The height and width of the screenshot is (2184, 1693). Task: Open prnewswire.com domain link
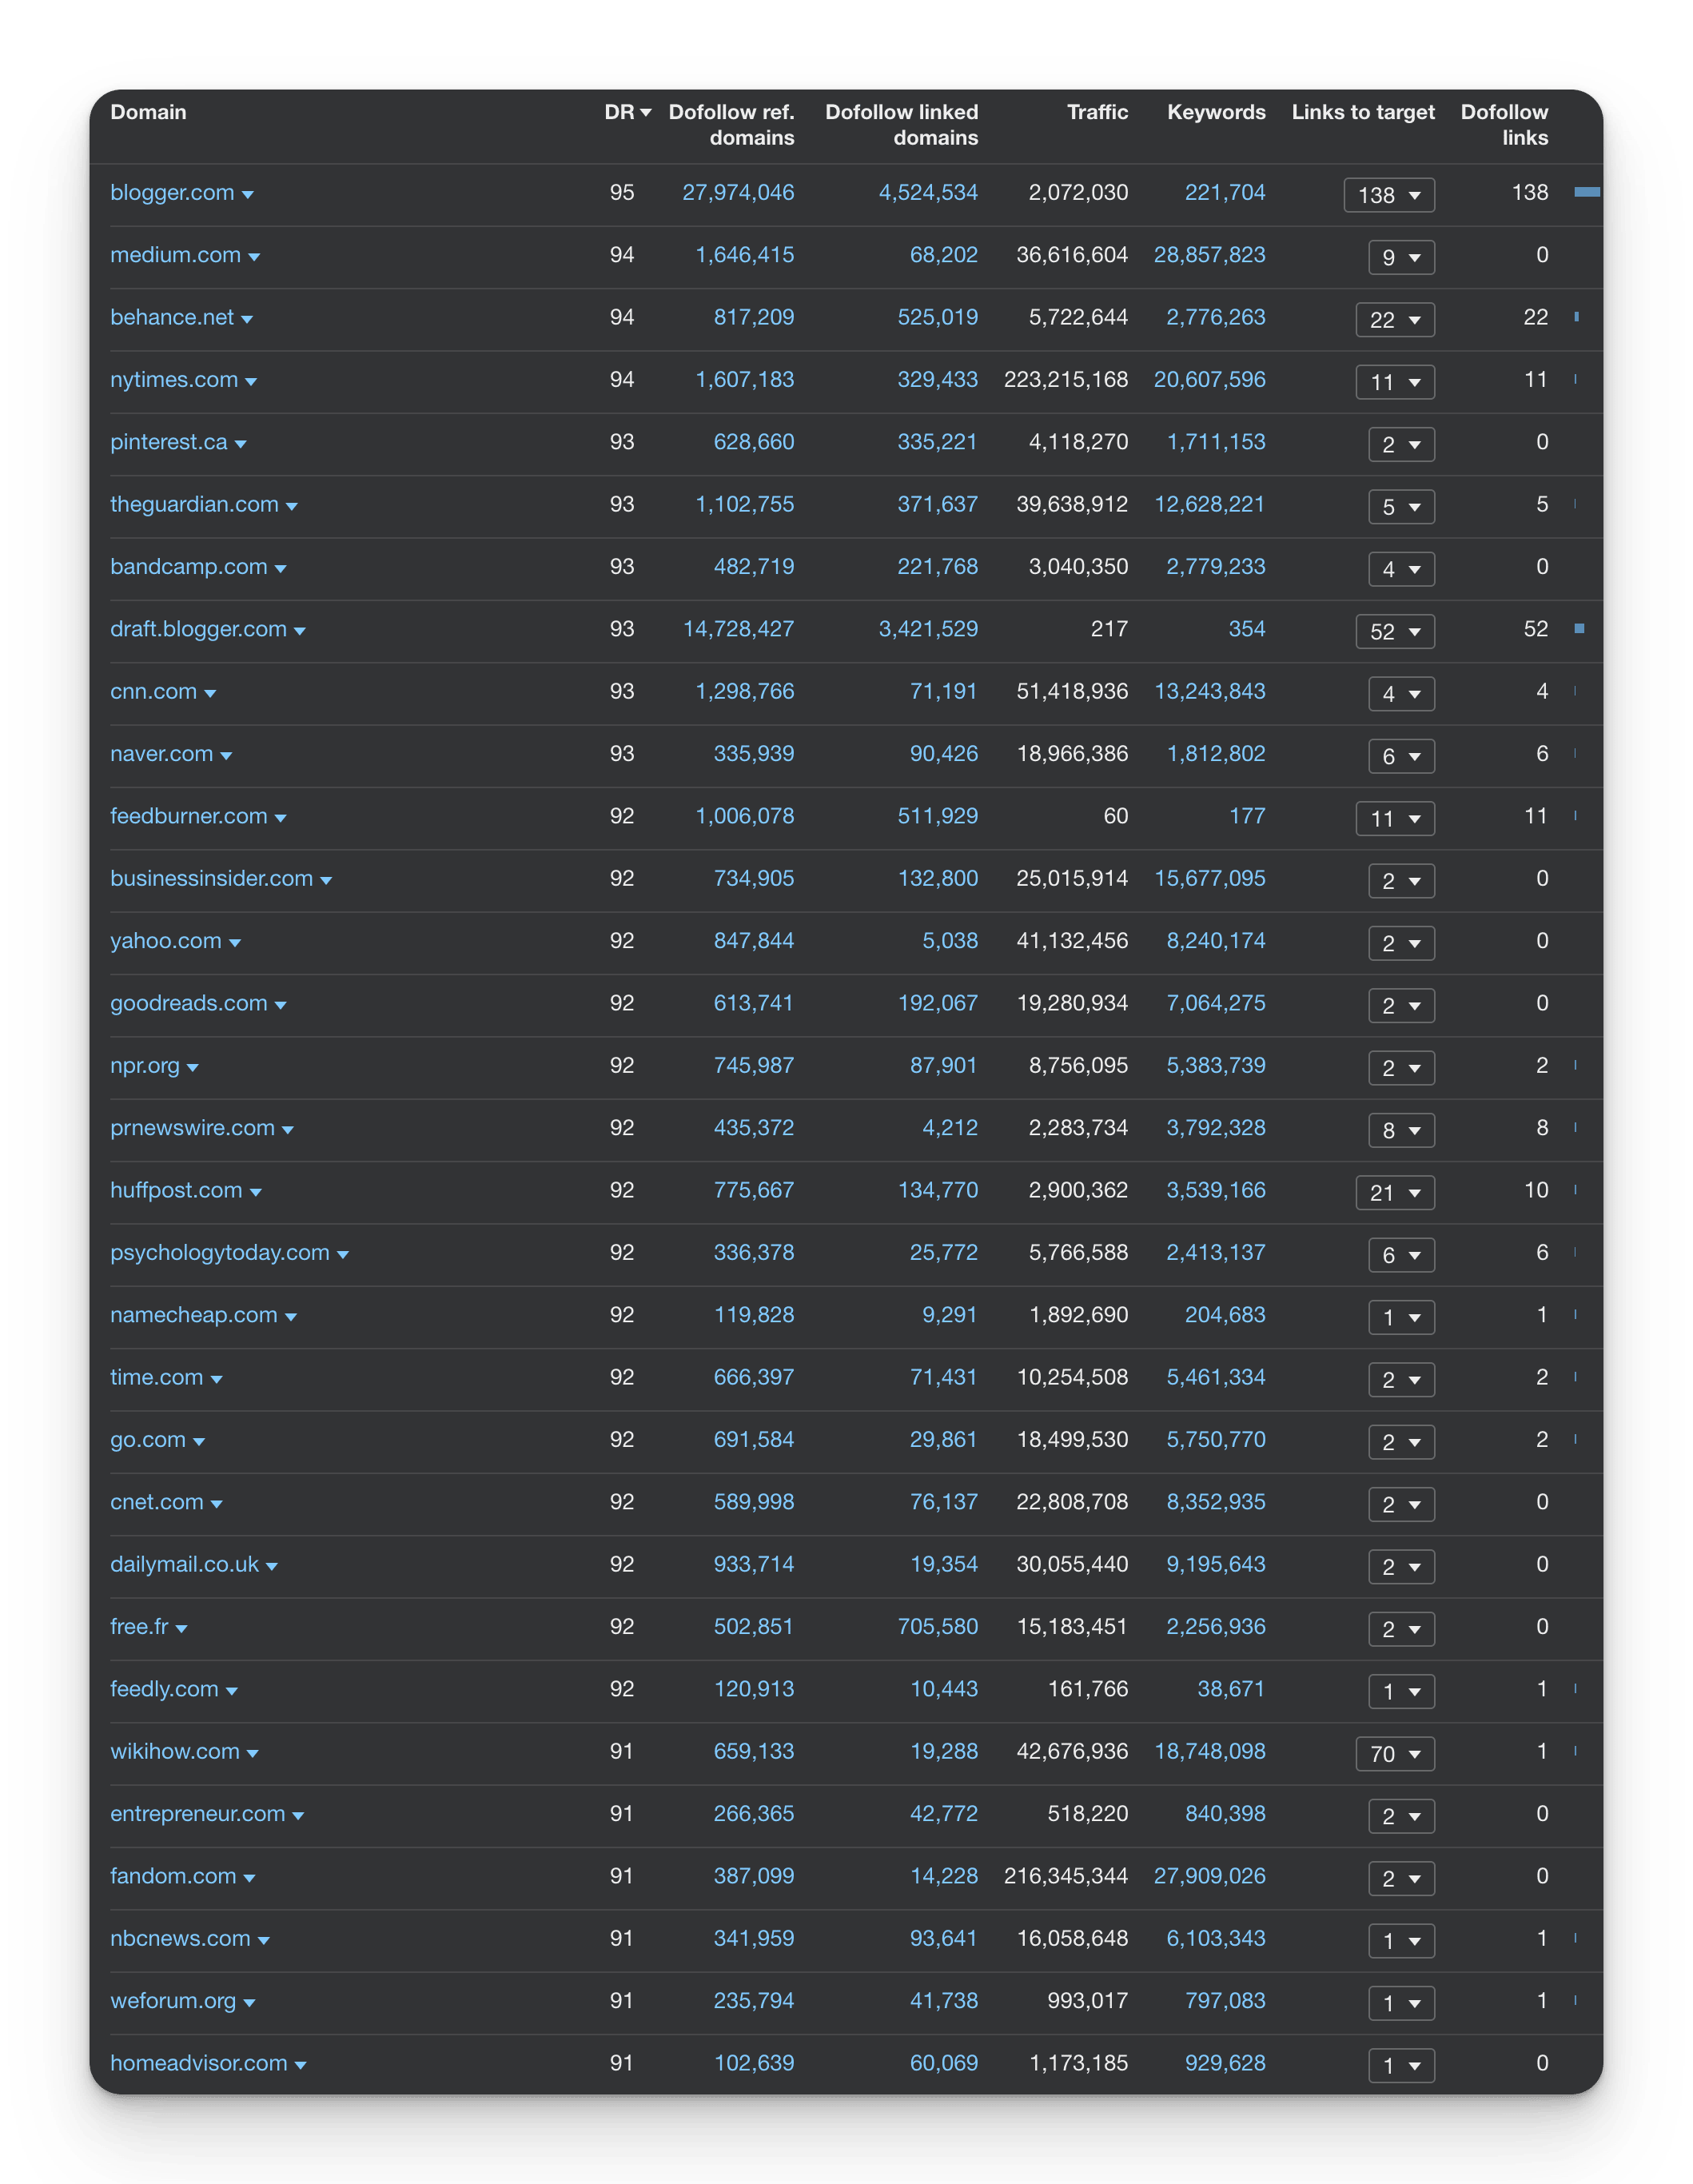click(192, 1127)
